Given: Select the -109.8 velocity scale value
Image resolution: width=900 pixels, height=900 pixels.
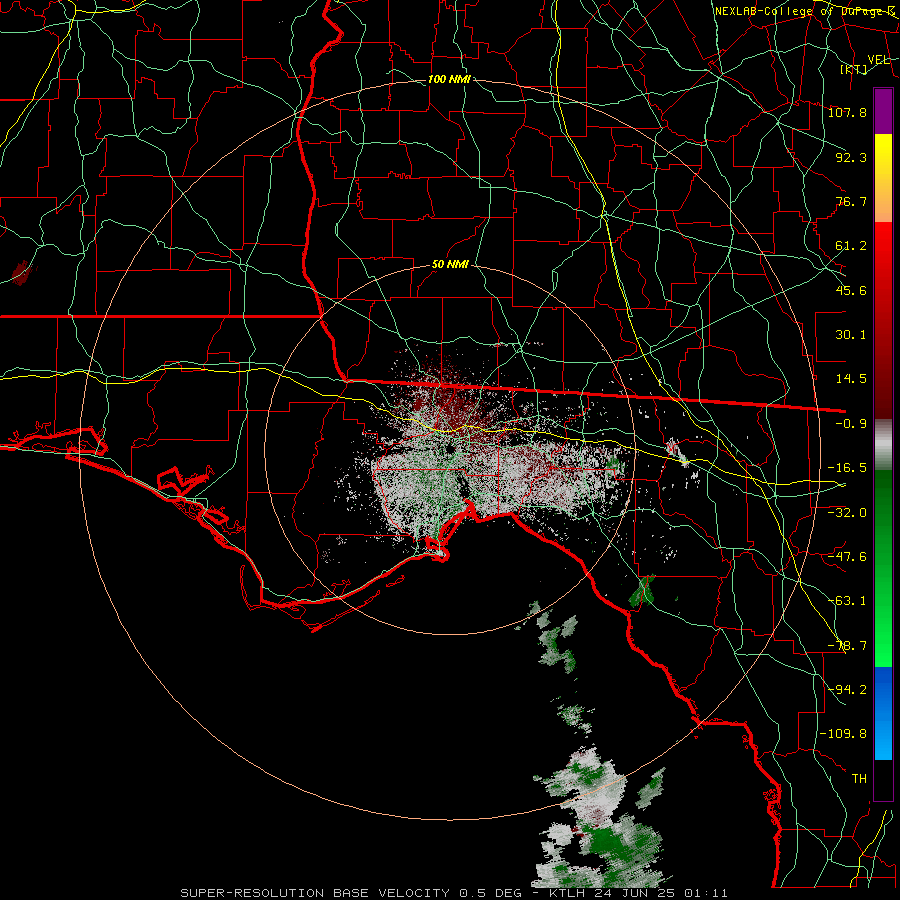Looking at the screenshot, I should pyautogui.click(x=843, y=734).
